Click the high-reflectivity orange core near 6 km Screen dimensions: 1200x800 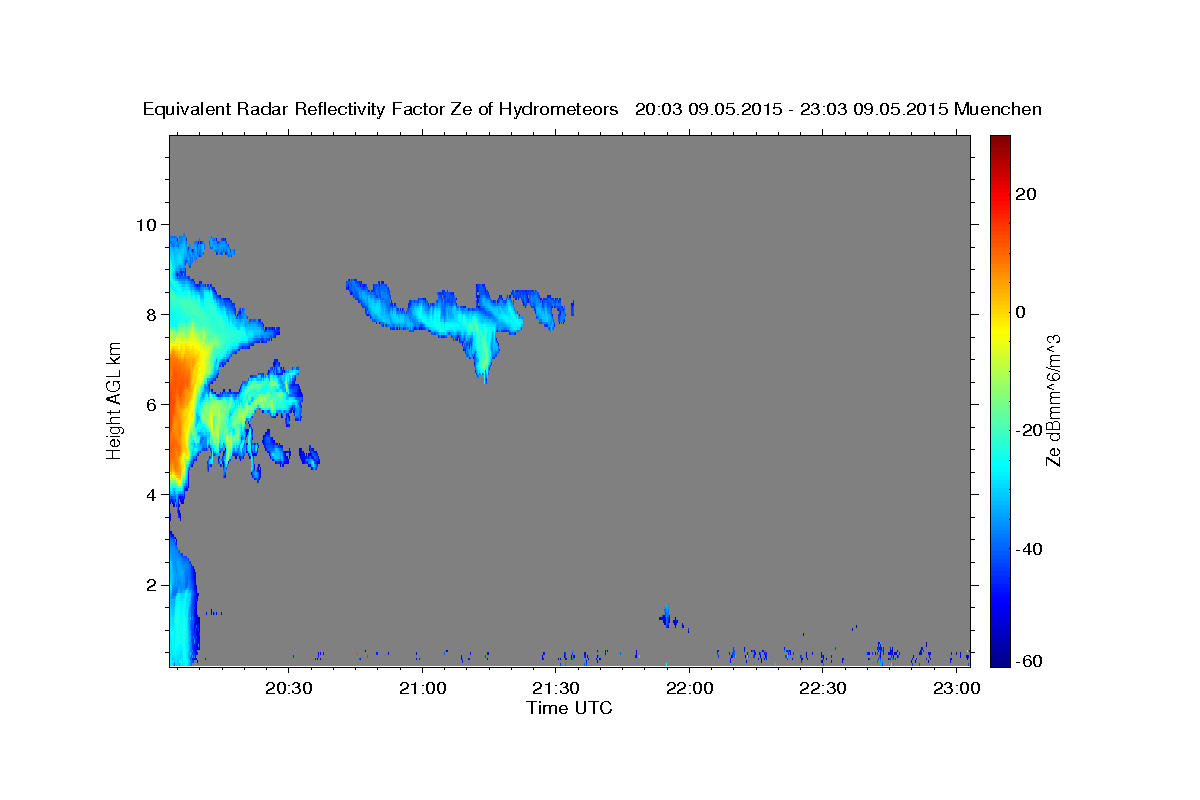180,410
